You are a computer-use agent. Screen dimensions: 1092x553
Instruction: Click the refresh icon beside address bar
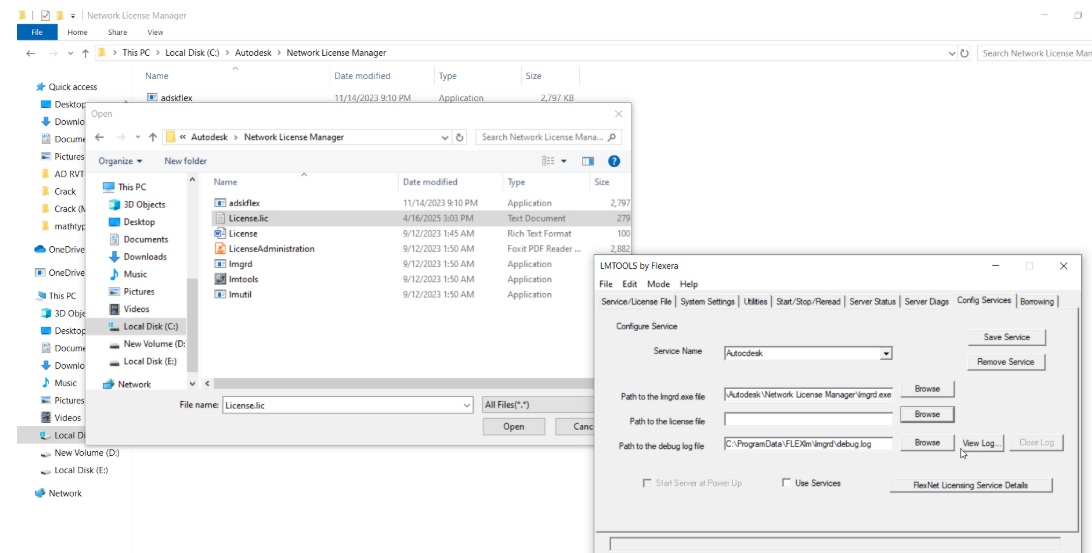(459, 137)
